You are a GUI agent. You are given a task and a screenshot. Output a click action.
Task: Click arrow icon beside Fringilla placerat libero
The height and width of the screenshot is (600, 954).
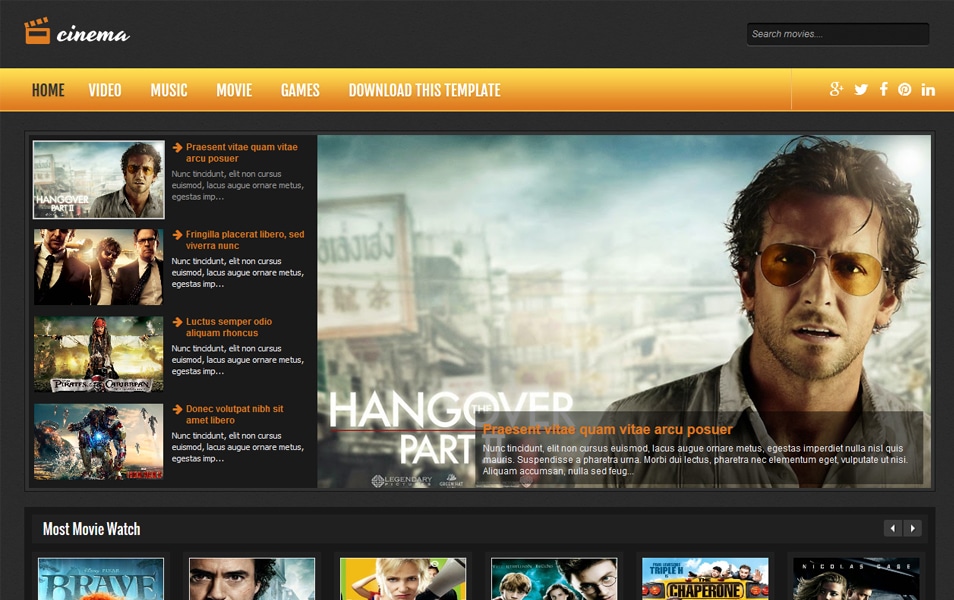(178, 234)
